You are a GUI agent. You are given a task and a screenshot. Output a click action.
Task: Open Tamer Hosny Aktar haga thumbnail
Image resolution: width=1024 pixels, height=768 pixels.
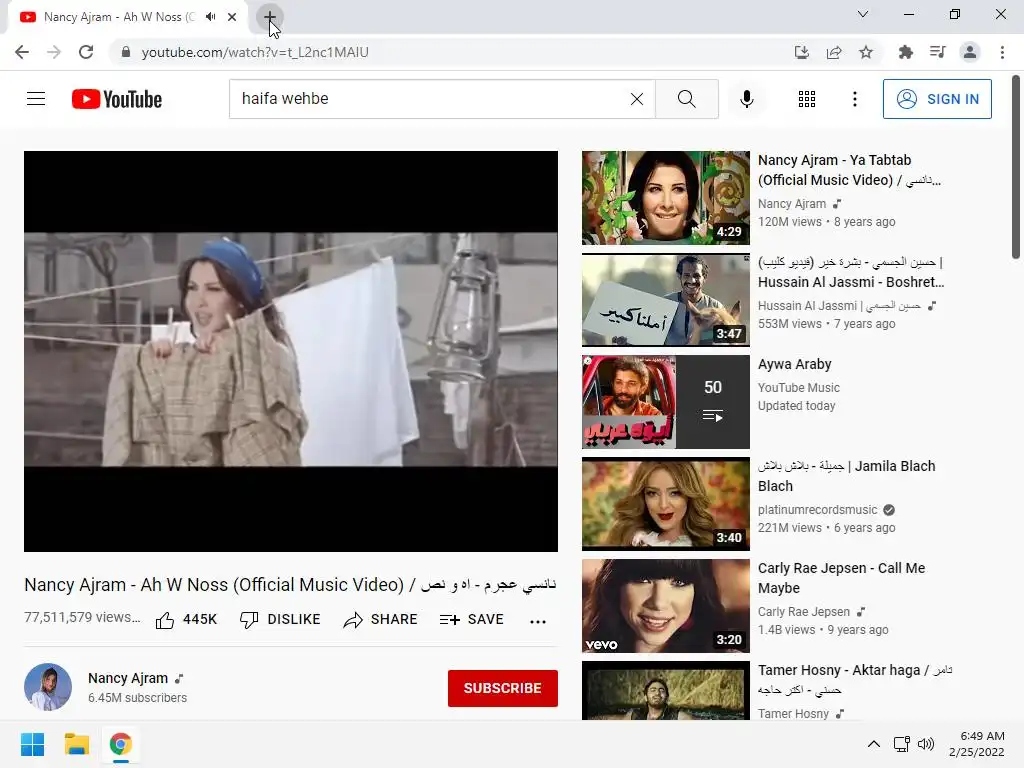665,690
